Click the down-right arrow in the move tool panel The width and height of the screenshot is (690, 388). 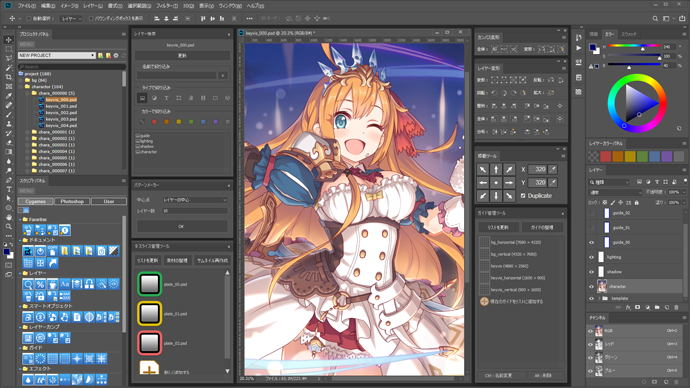coord(509,196)
